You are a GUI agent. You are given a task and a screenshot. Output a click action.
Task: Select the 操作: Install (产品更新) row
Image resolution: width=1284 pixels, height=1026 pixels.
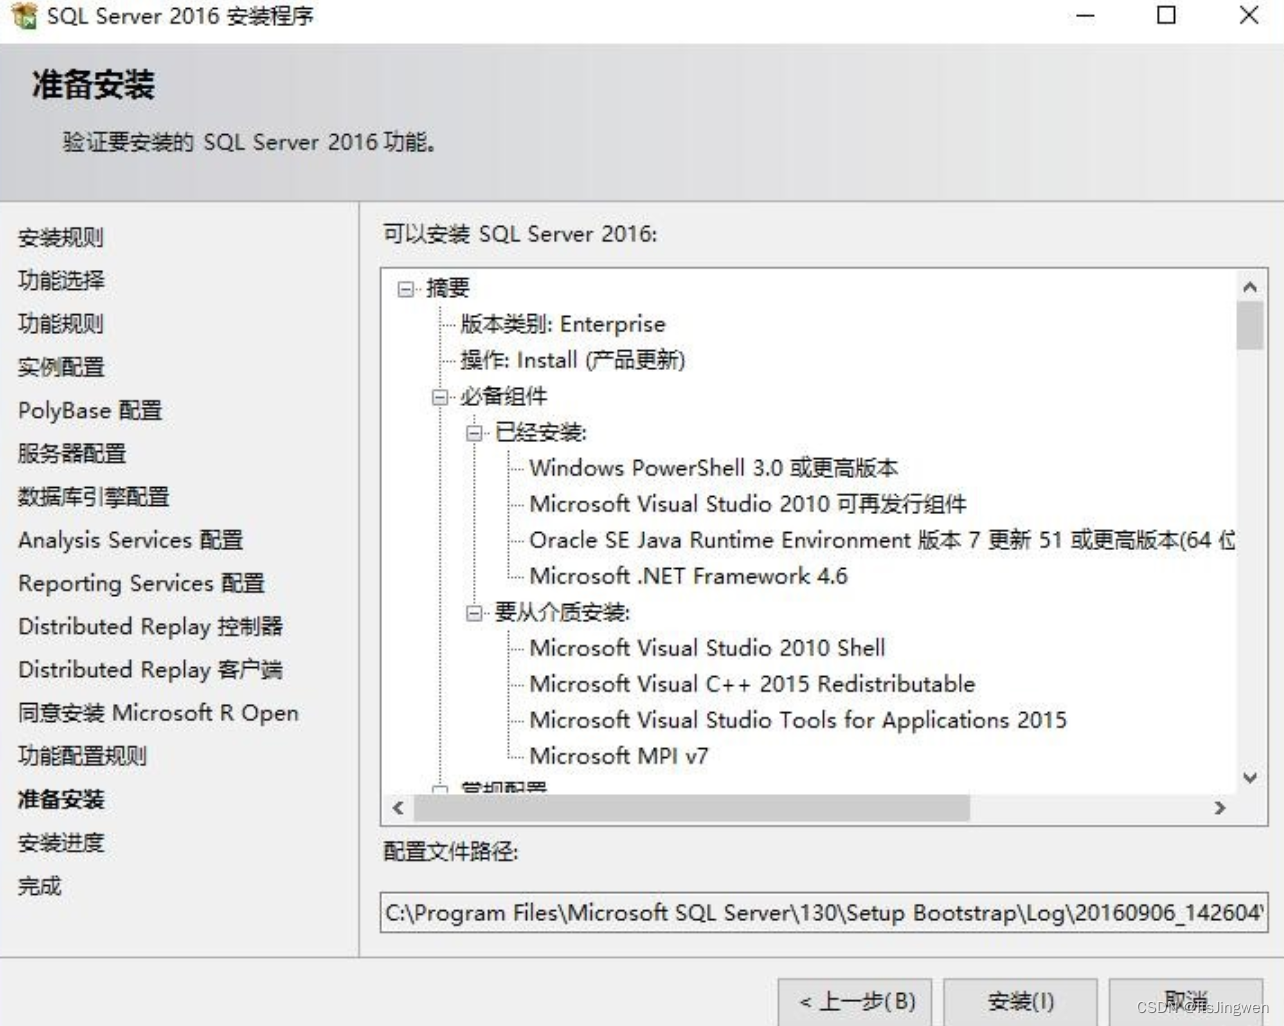[x=572, y=361]
